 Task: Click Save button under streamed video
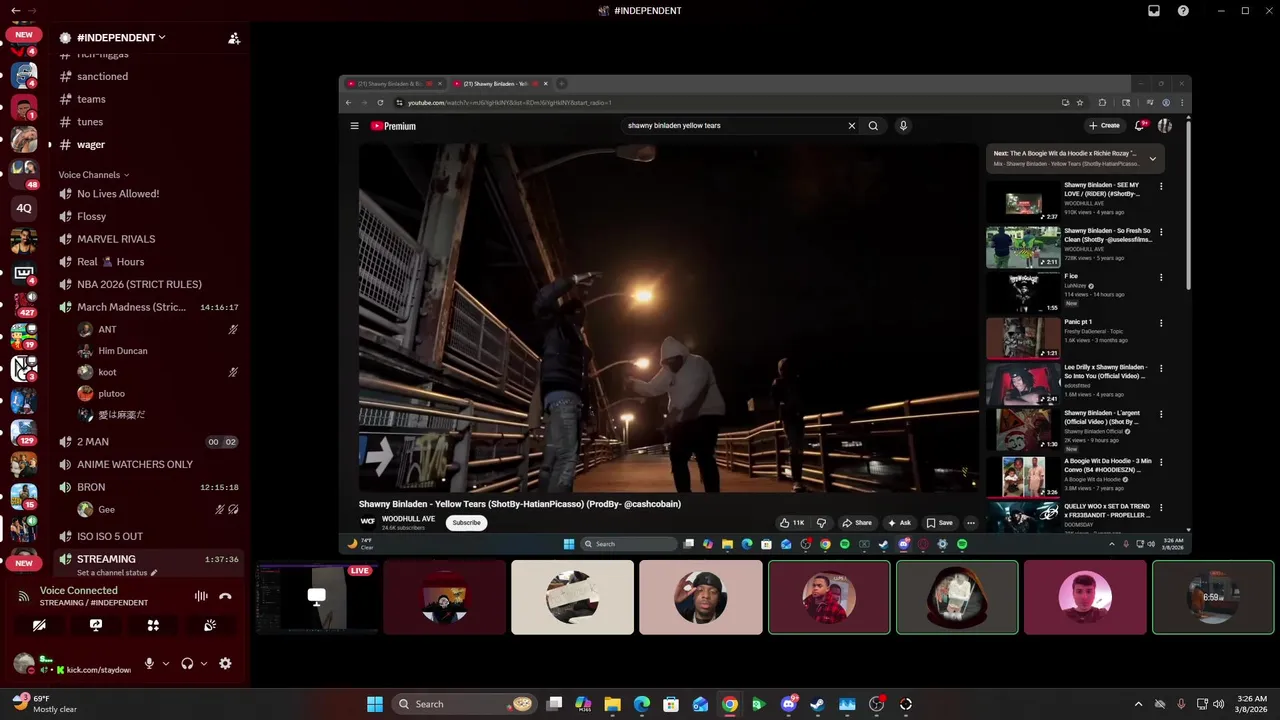(x=939, y=523)
